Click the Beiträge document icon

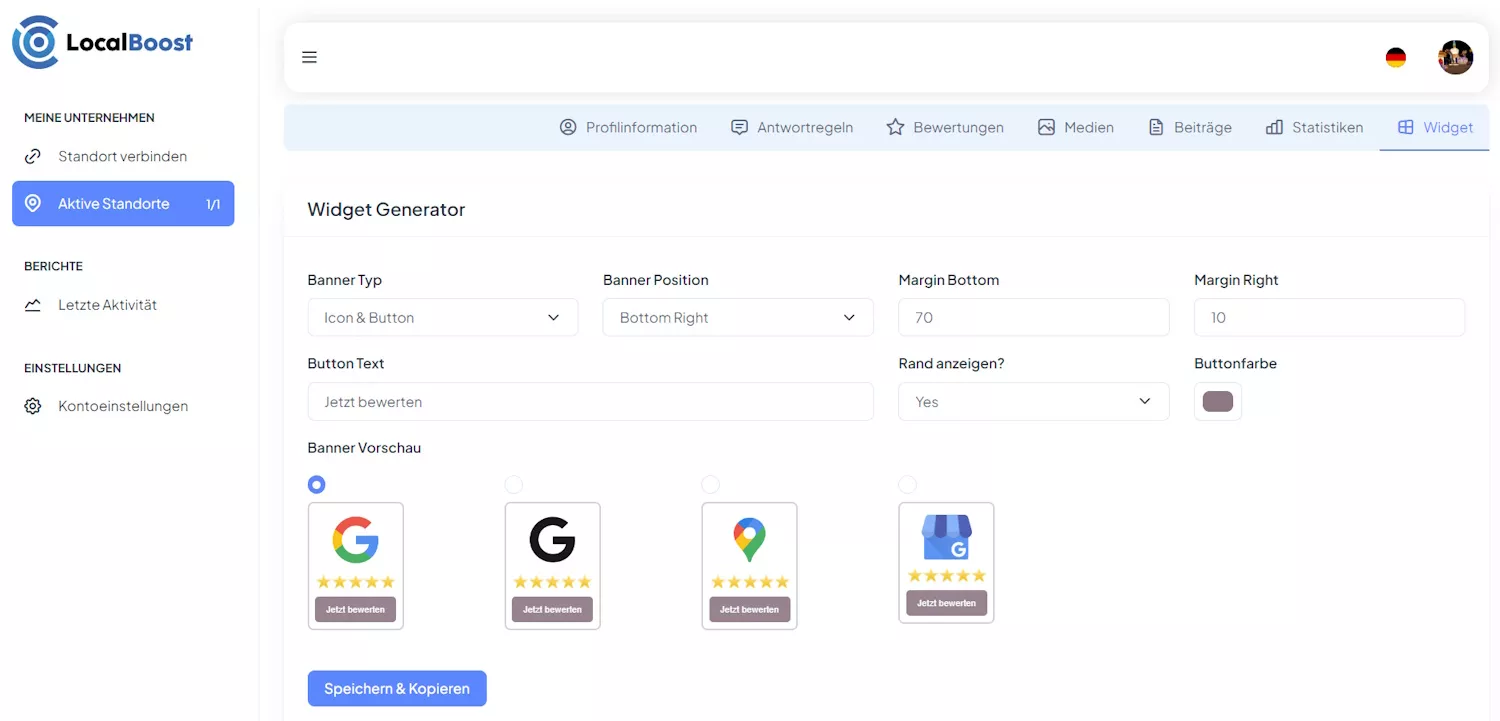1156,127
